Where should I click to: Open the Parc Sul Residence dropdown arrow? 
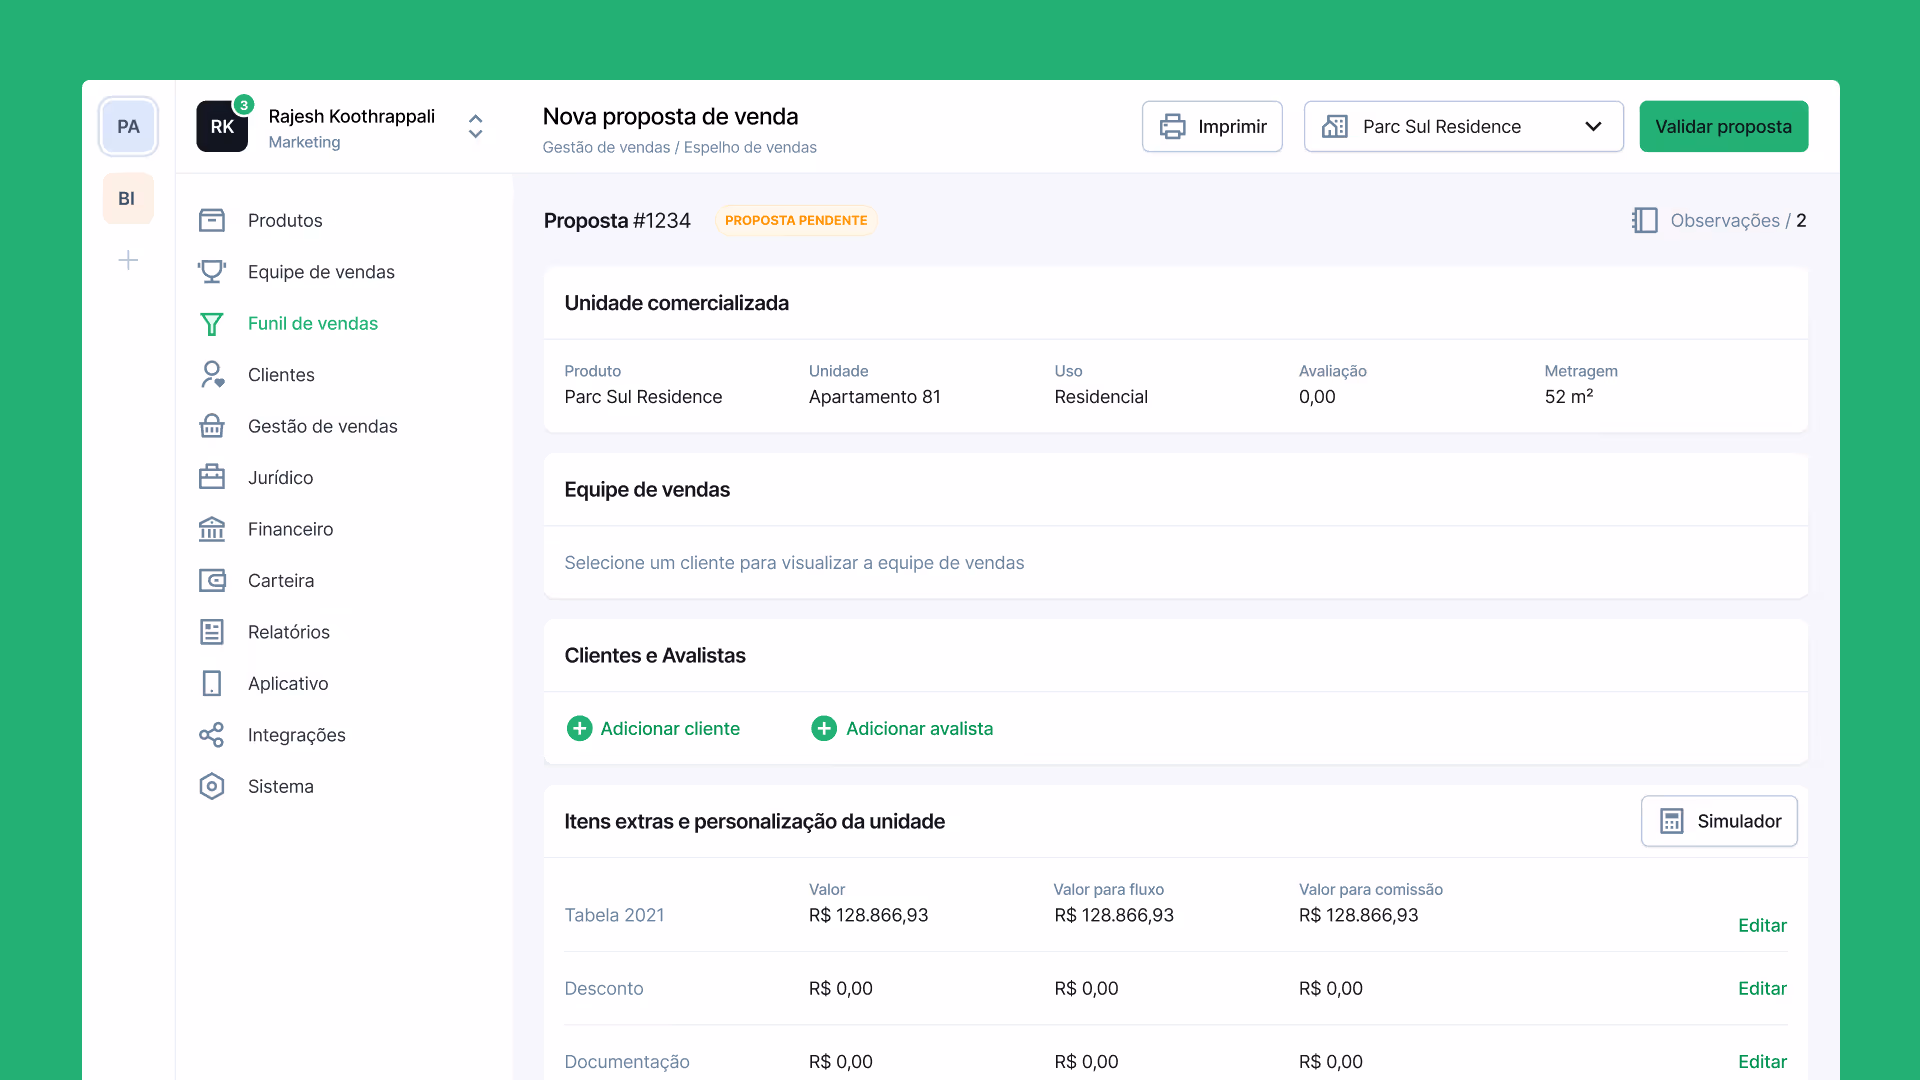(1593, 127)
